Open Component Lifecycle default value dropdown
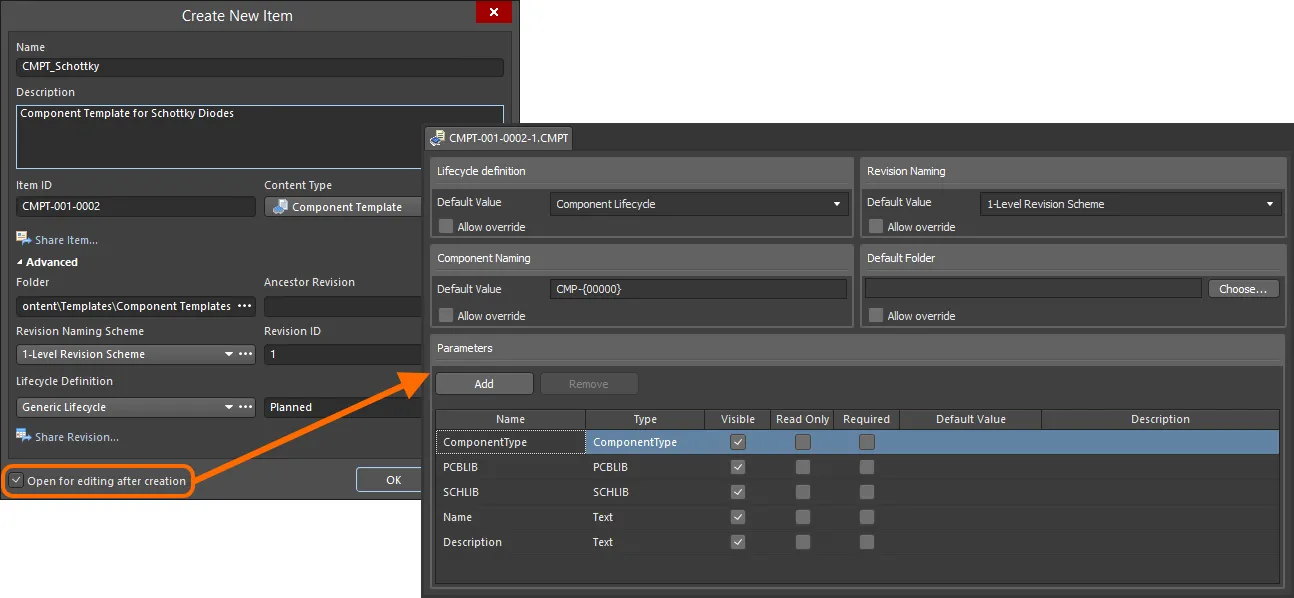This screenshot has height=598, width=1294. coord(837,204)
